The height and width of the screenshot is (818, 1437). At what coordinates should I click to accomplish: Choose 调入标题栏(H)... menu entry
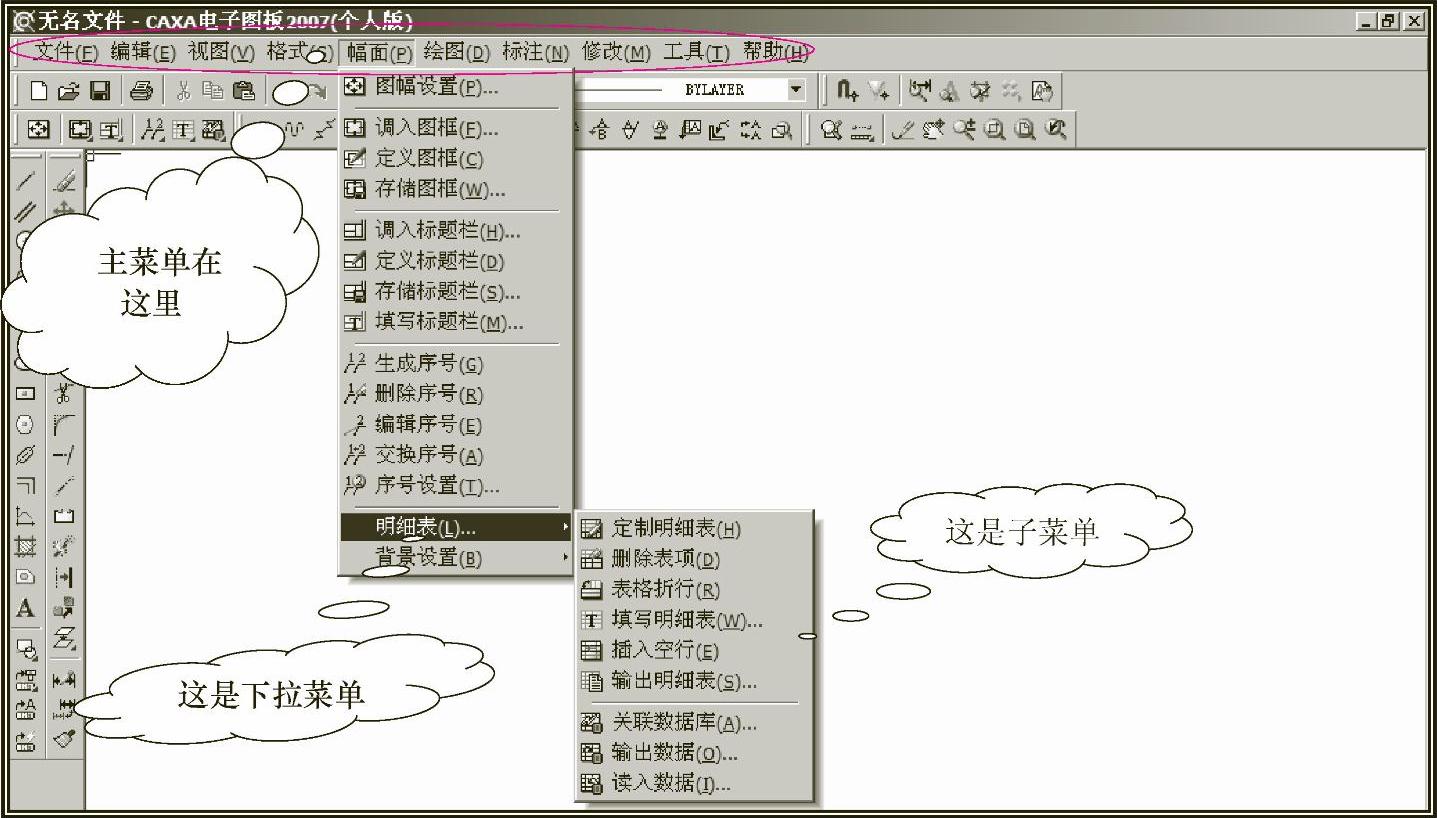tap(456, 231)
